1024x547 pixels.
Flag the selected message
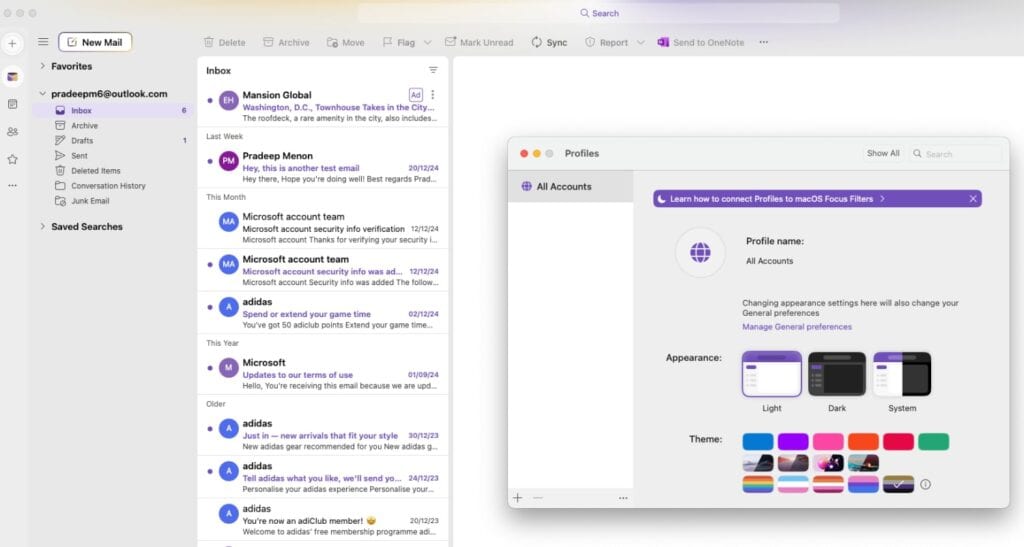coord(398,42)
